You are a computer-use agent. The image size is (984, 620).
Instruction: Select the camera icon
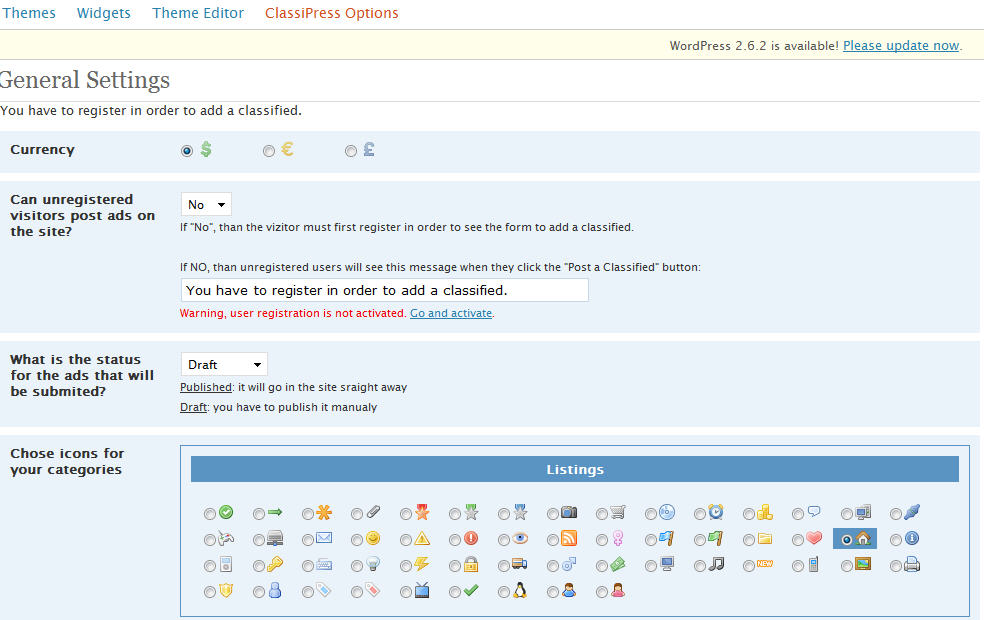569,513
